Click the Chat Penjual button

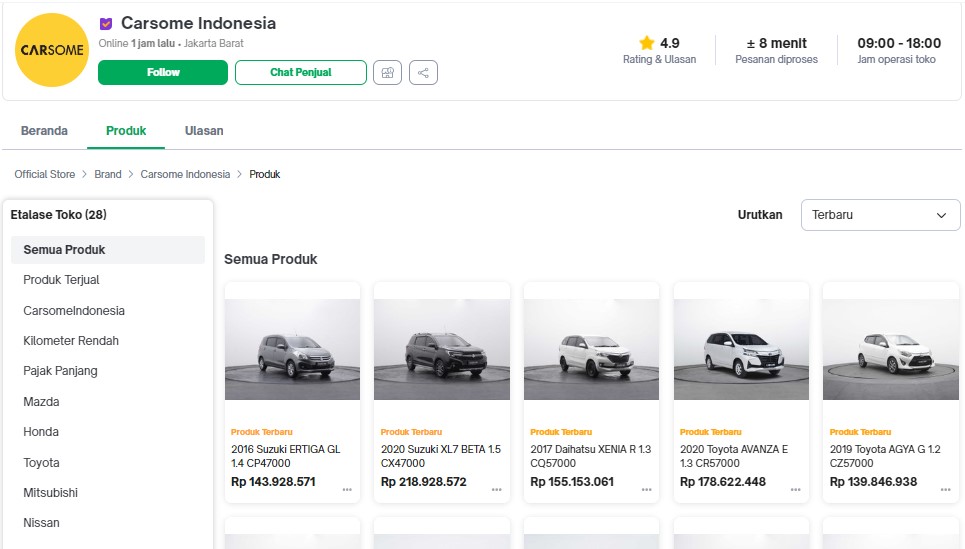click(x=300, y=73)
